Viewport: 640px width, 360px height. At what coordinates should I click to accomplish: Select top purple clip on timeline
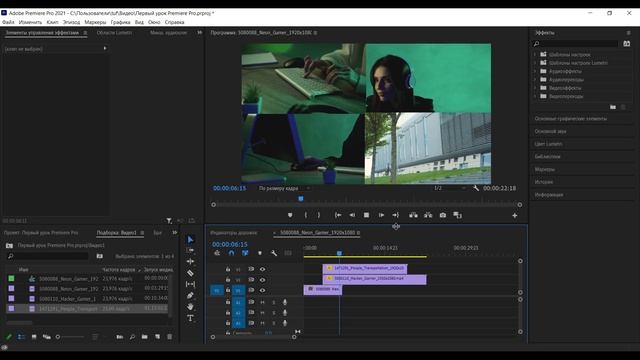click(x=365, y=268)
